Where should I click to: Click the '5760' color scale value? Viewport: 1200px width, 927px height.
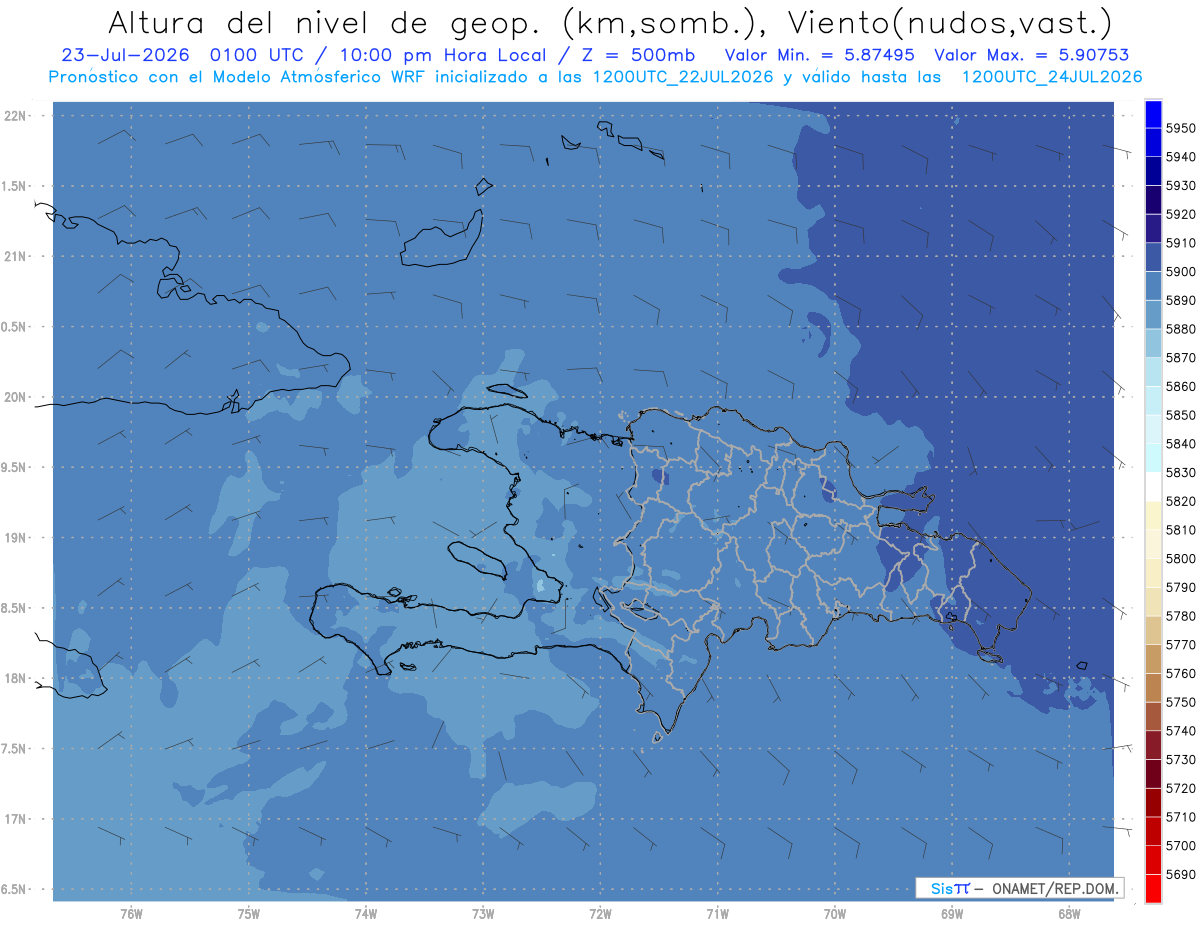(x=1181, y=673)
